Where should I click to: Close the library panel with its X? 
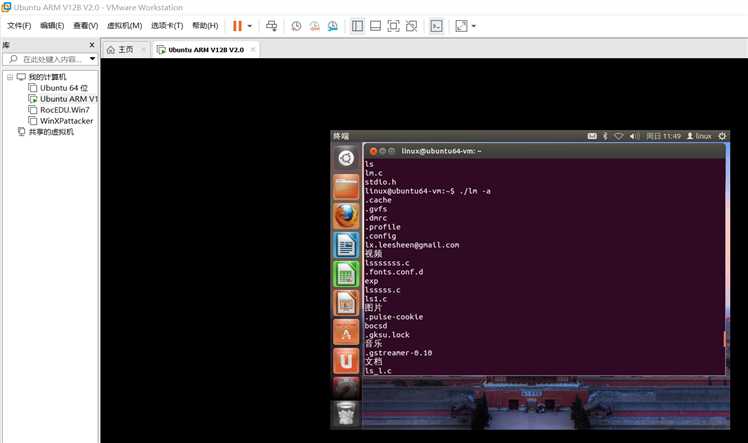click(92, 45)
